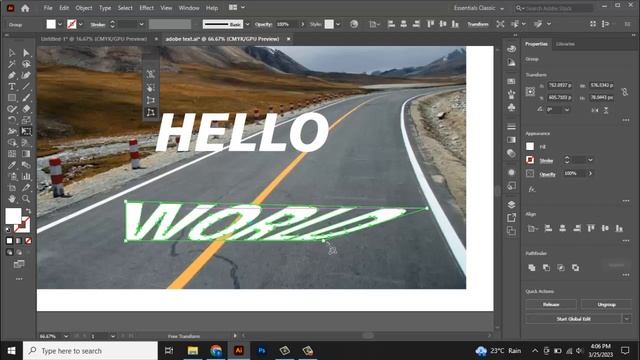The width and height of the screenshot is (640, 360).
Task: Select the Blend tool
Action: pyautogui.click(x=26, y=165)
